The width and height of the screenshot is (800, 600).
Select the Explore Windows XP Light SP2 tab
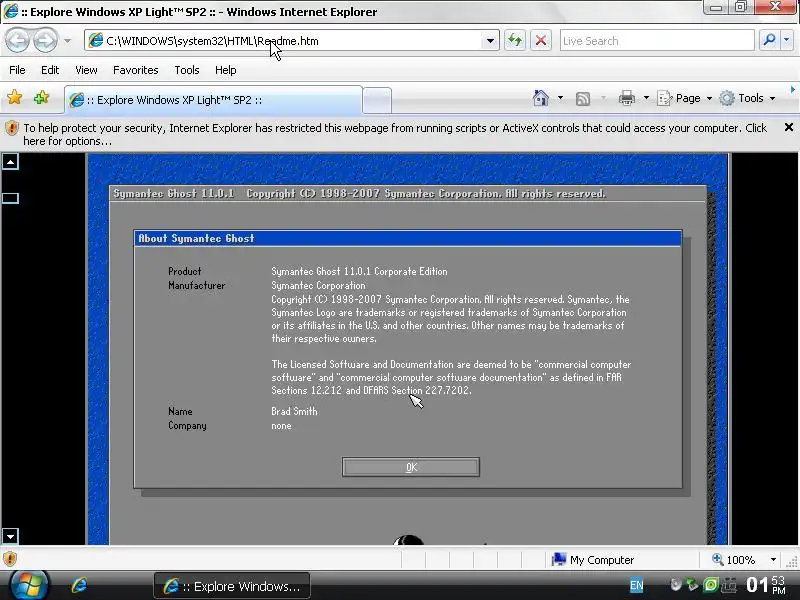(213, 100)
